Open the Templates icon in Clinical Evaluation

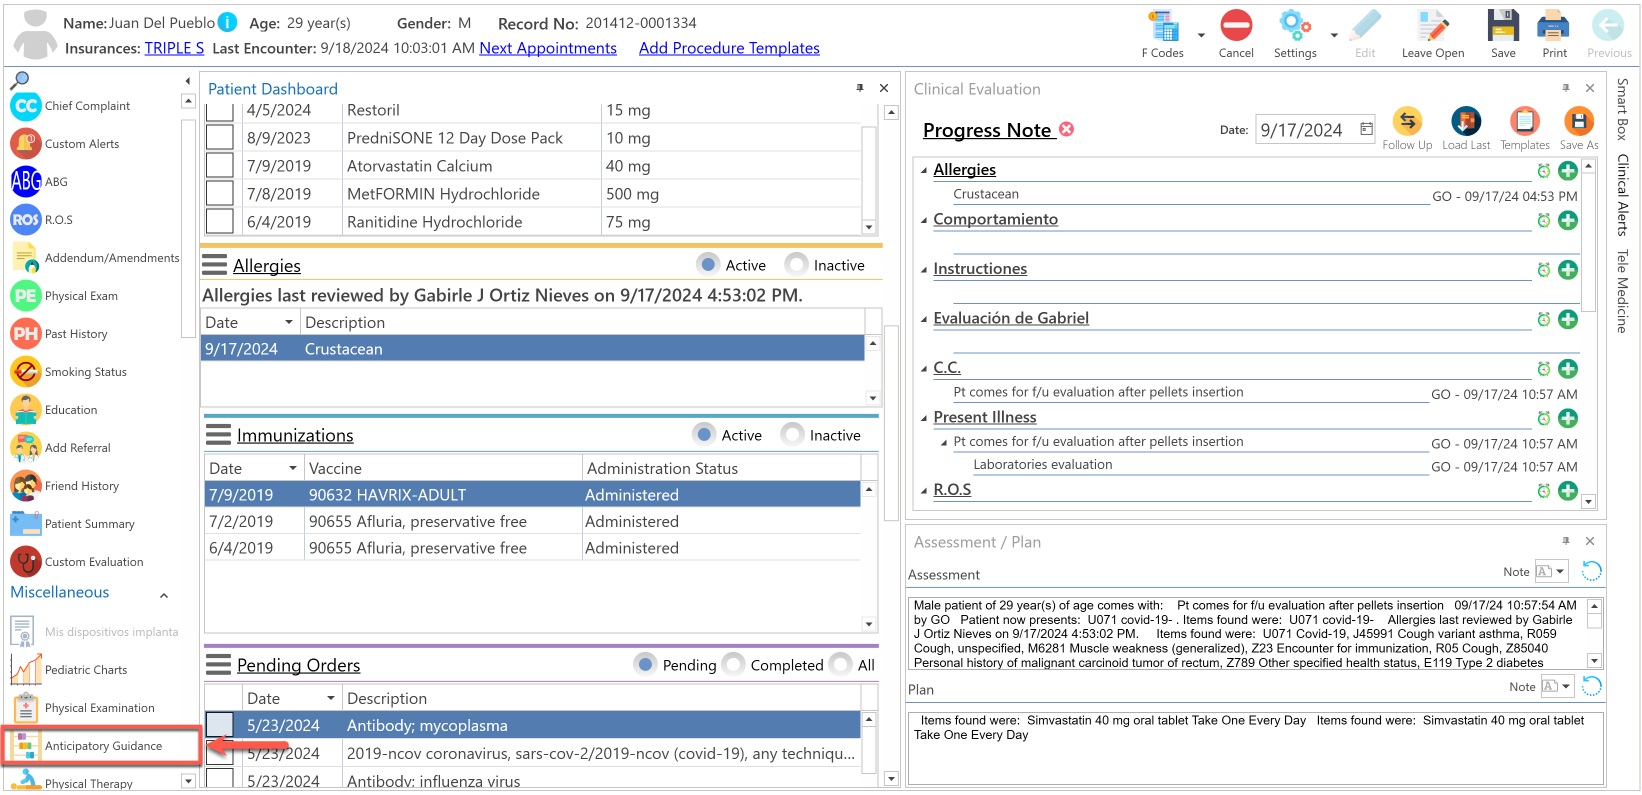tap(1524, 121)
